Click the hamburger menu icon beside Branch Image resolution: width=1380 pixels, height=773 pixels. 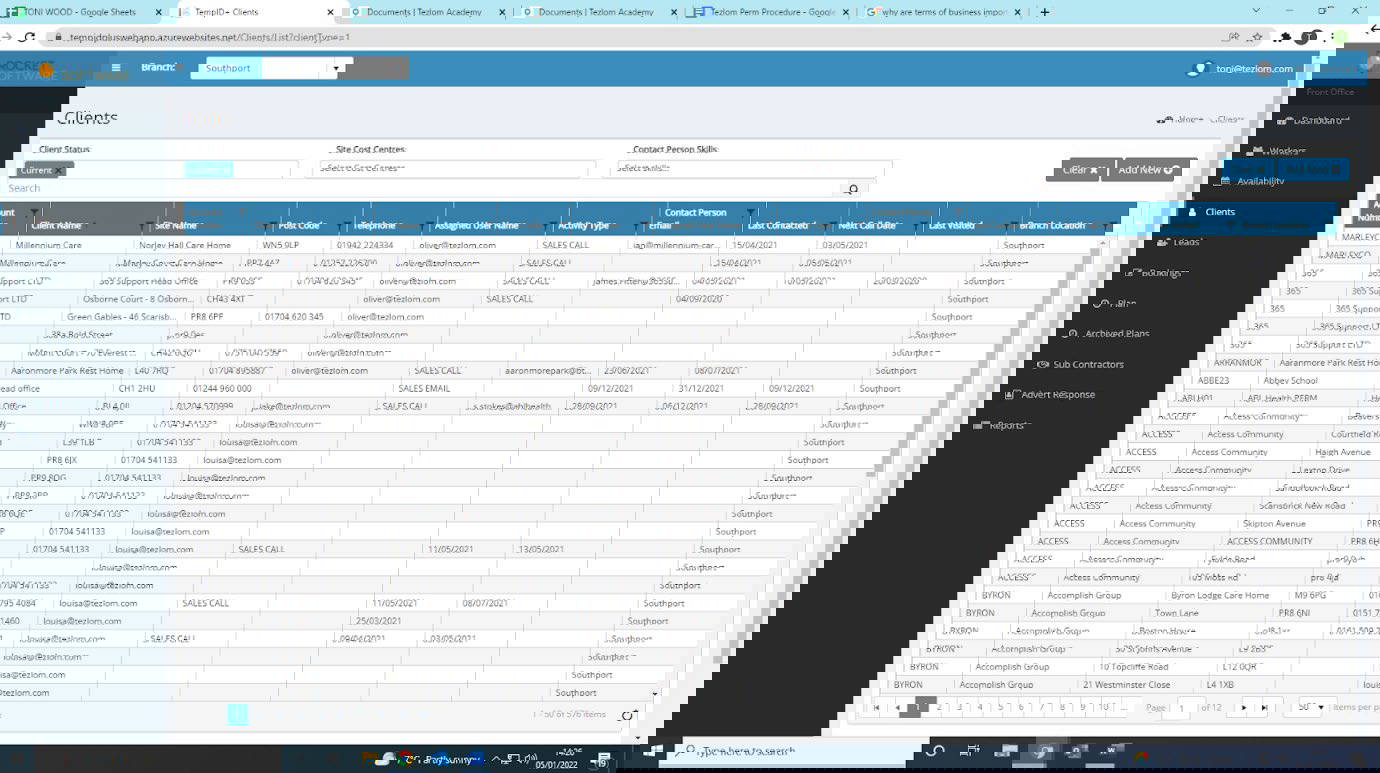(x=116, y=68)
